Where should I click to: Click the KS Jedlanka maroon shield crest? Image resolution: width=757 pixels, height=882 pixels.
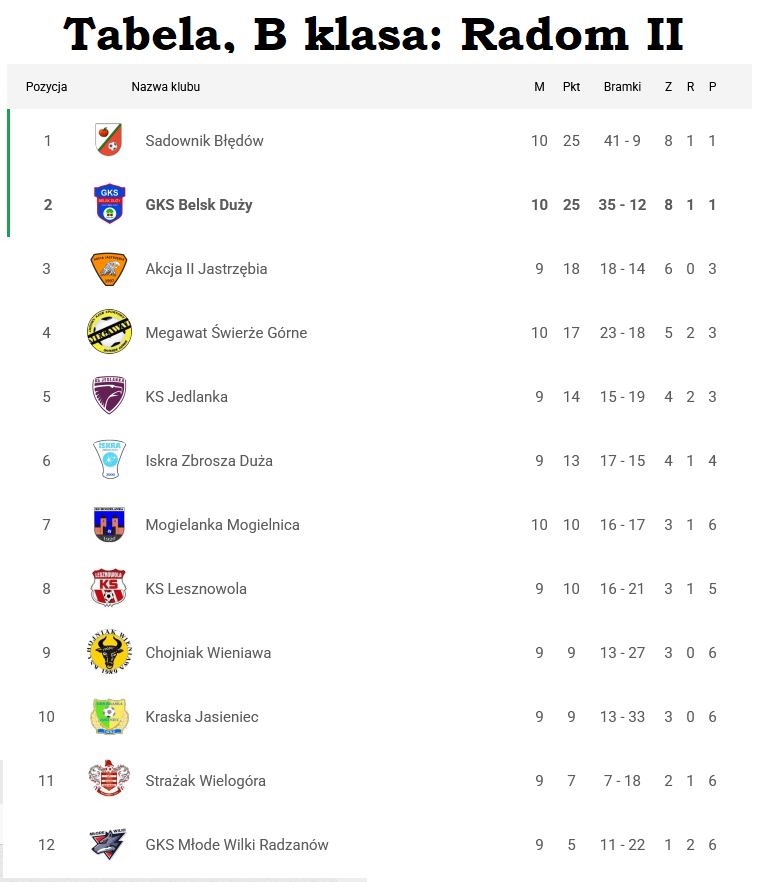coord(109,396)
